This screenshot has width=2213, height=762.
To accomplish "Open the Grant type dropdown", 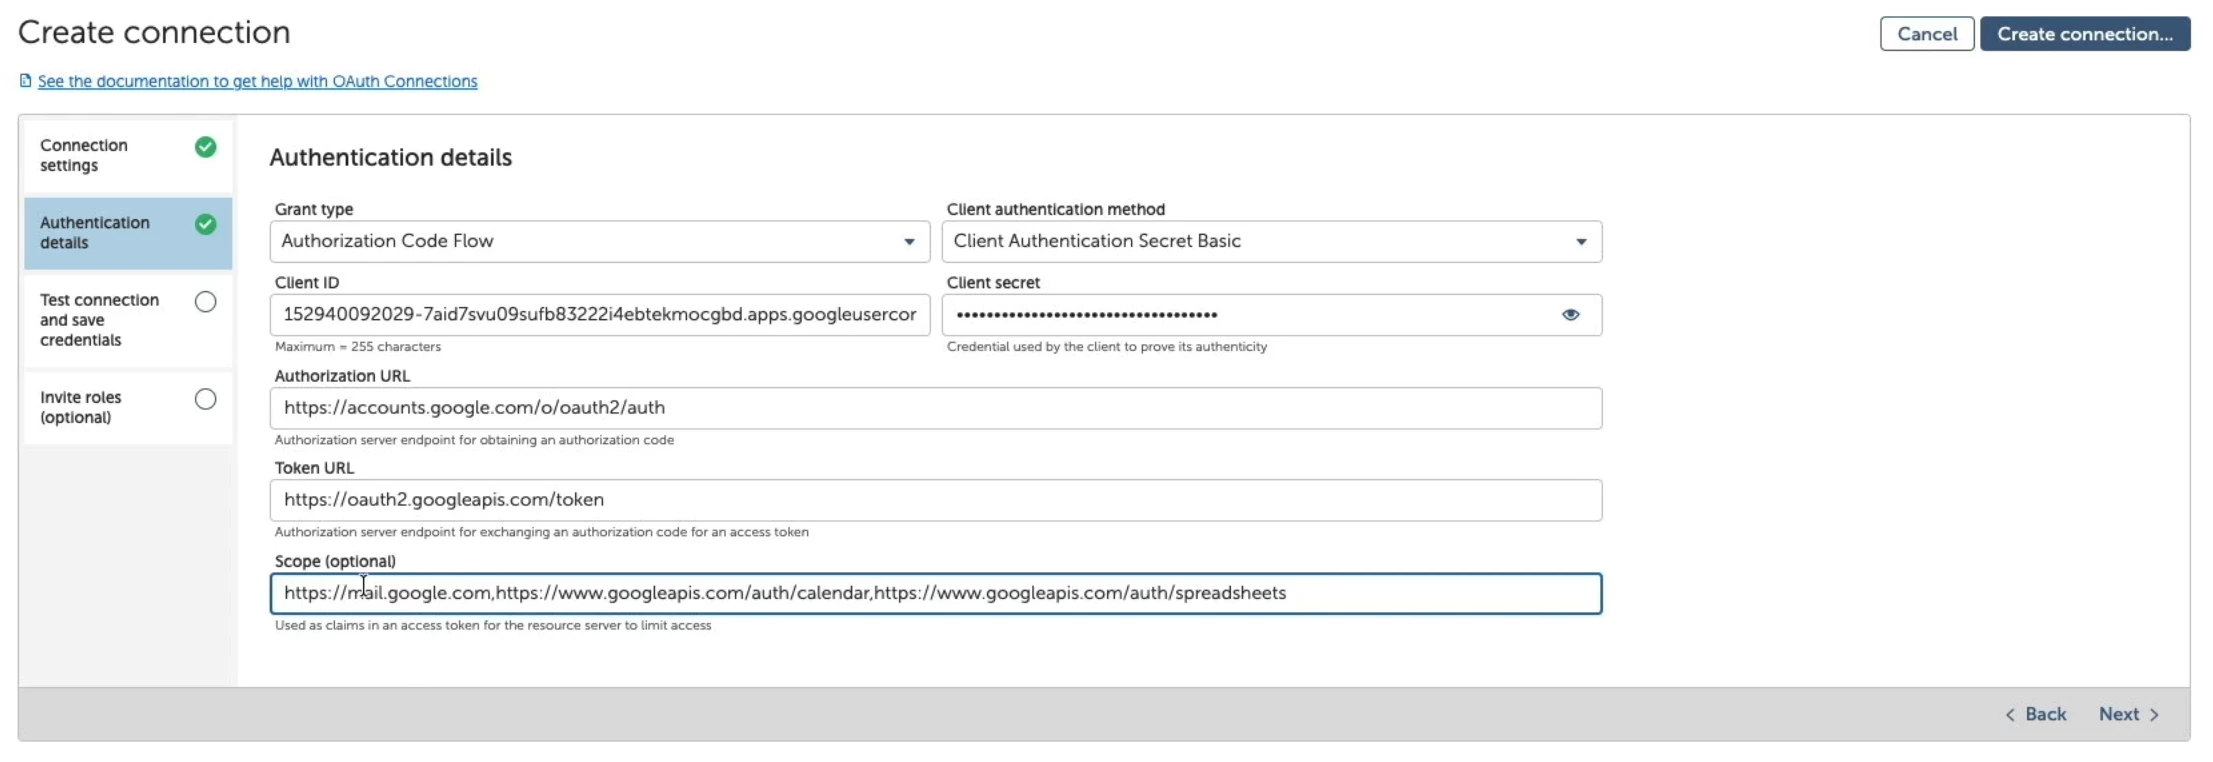I will 599,241.
